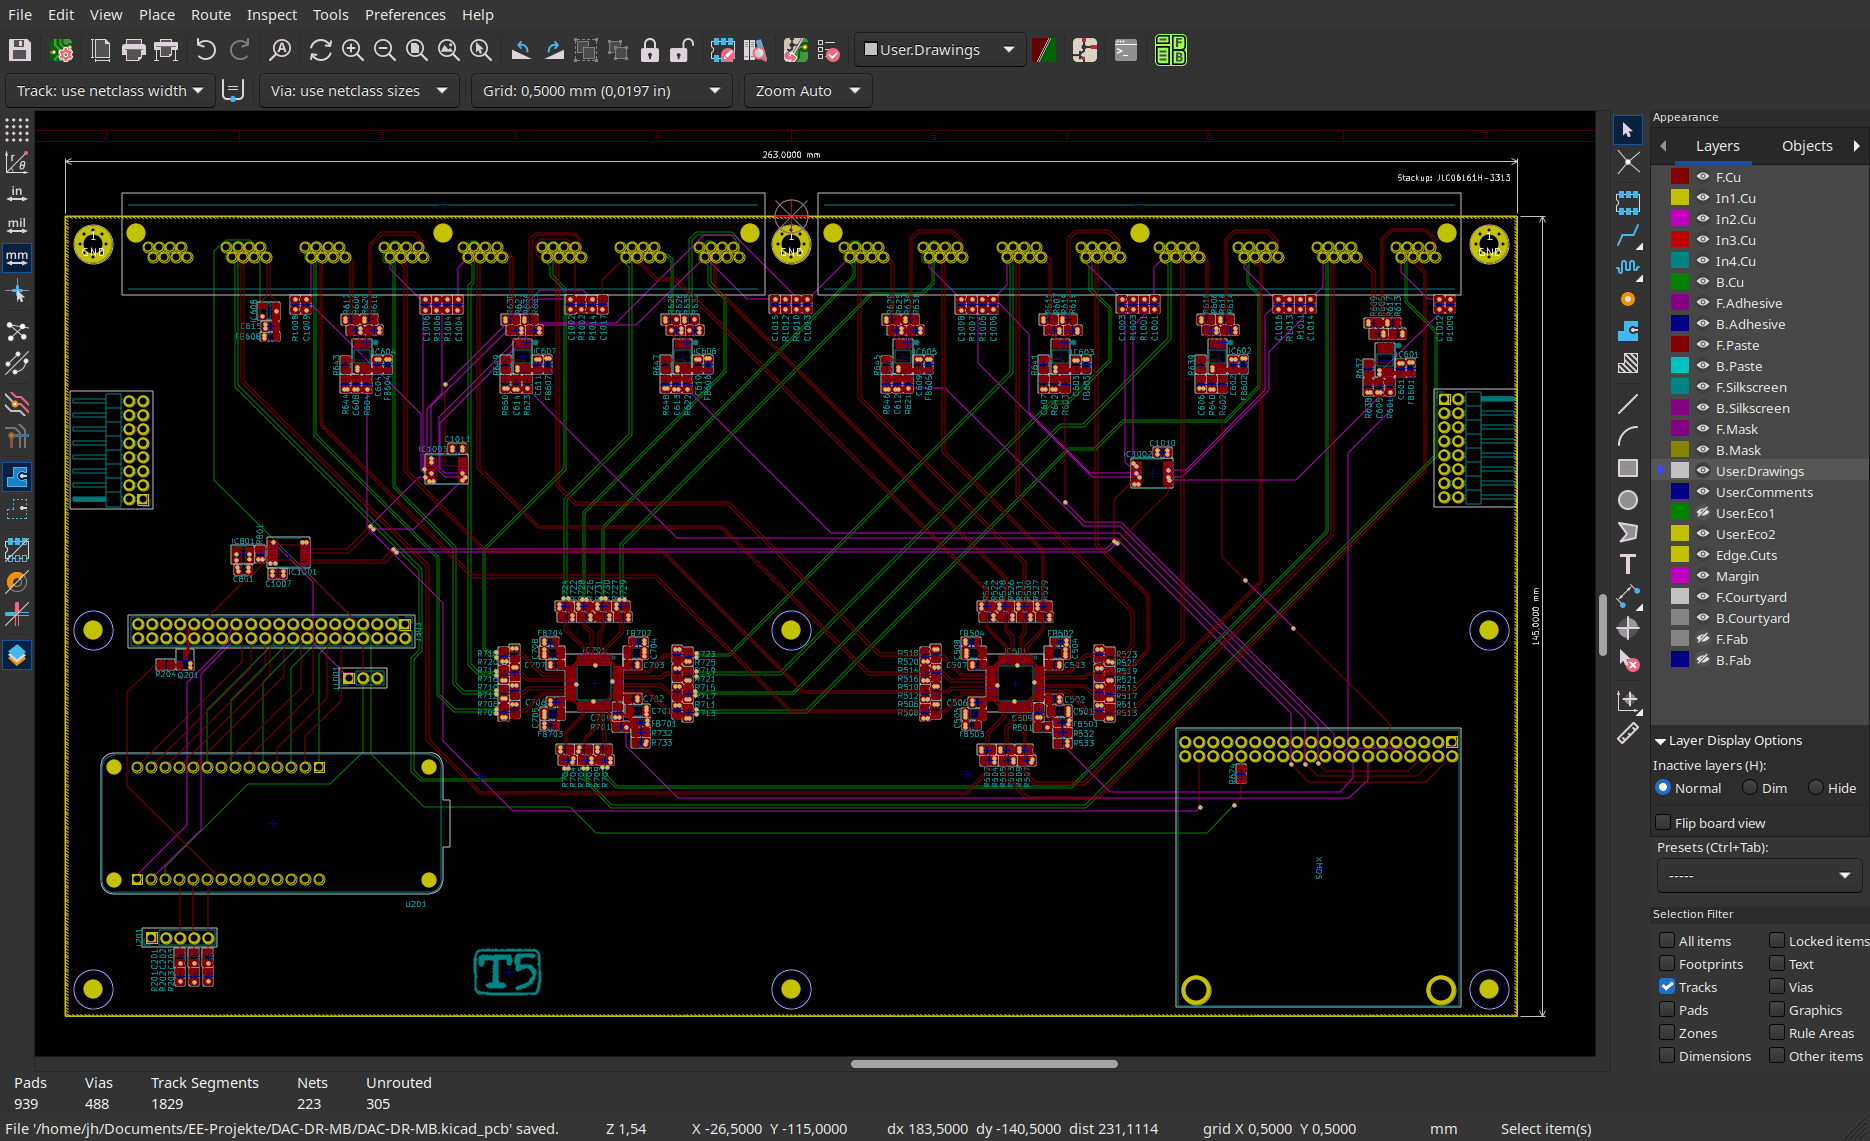Open the Preferences menu
The height and width of the screenshot is (1141, 1870).
[x=405, y=15]
